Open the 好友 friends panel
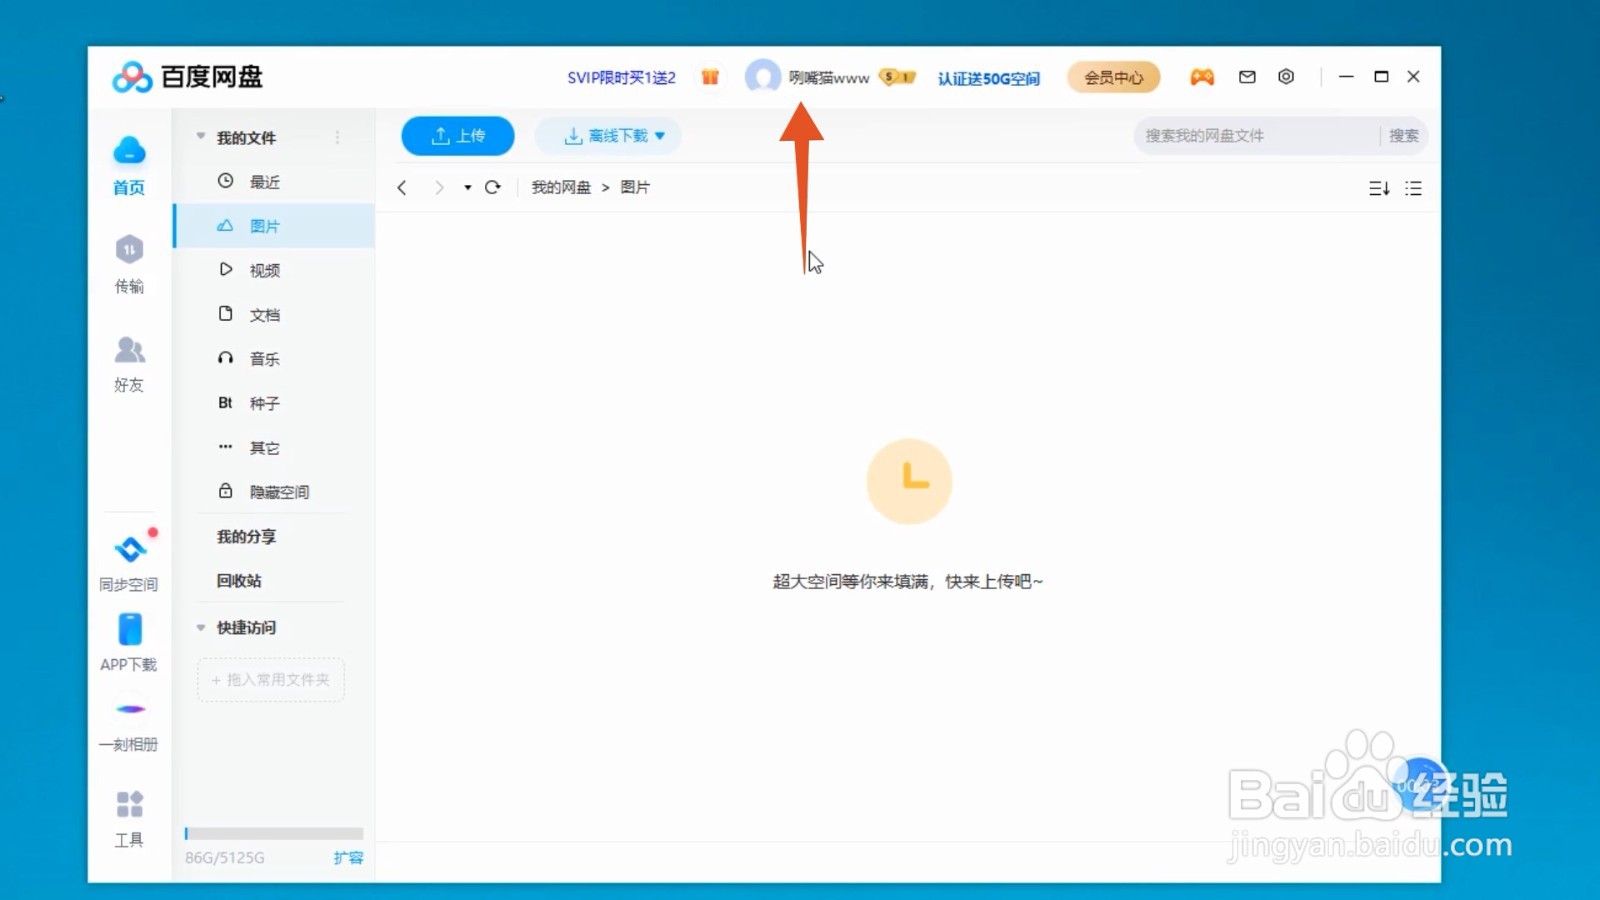The width and height of the screenshot is (1600, 900). [x=128, y=364]
